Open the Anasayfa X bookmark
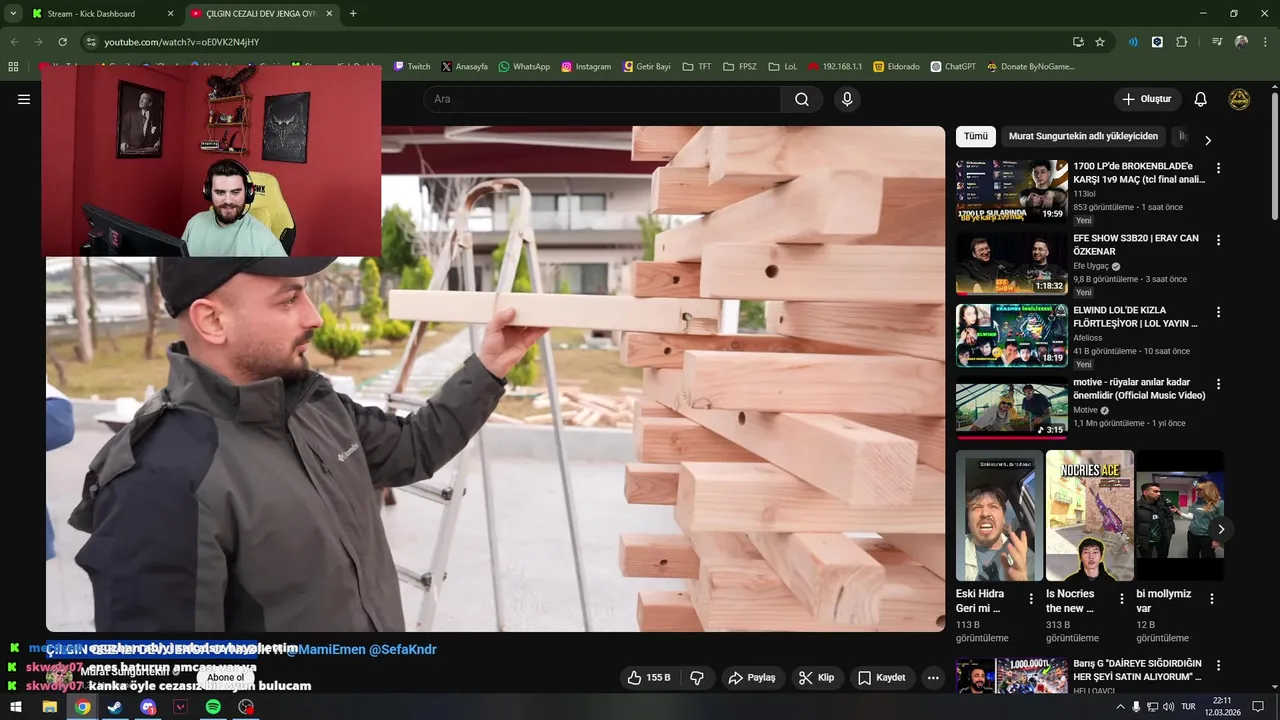Screen dimensions: 1280x720 pos(464,67)
